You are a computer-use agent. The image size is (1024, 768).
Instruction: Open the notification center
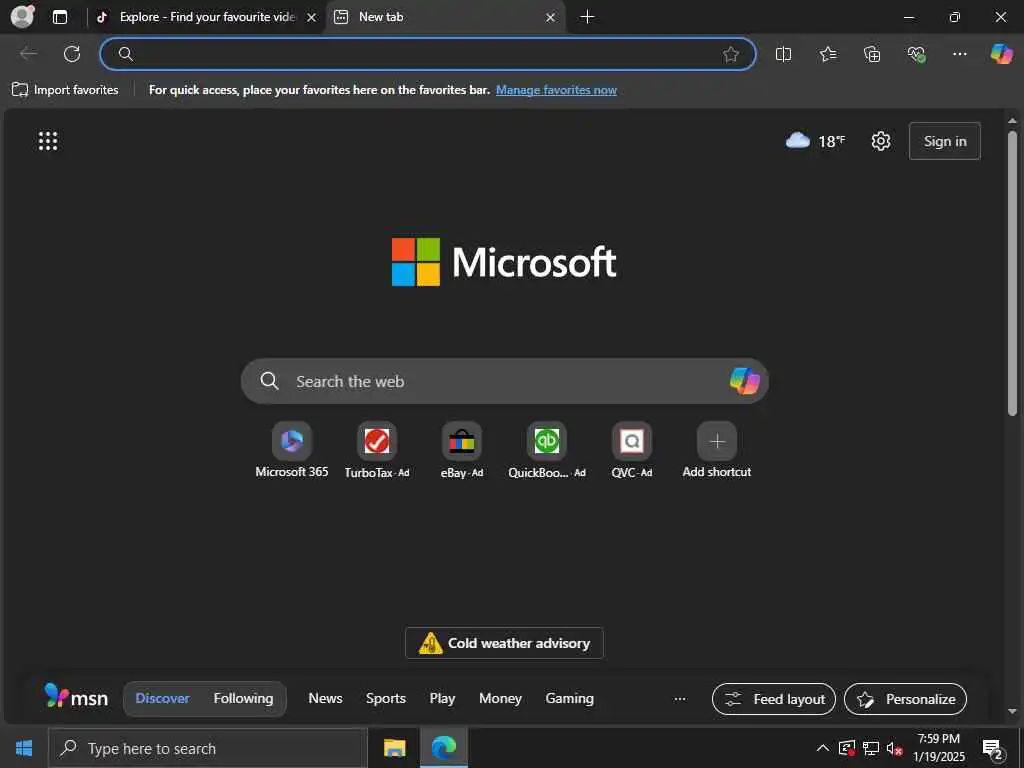(x=993, y=748)
